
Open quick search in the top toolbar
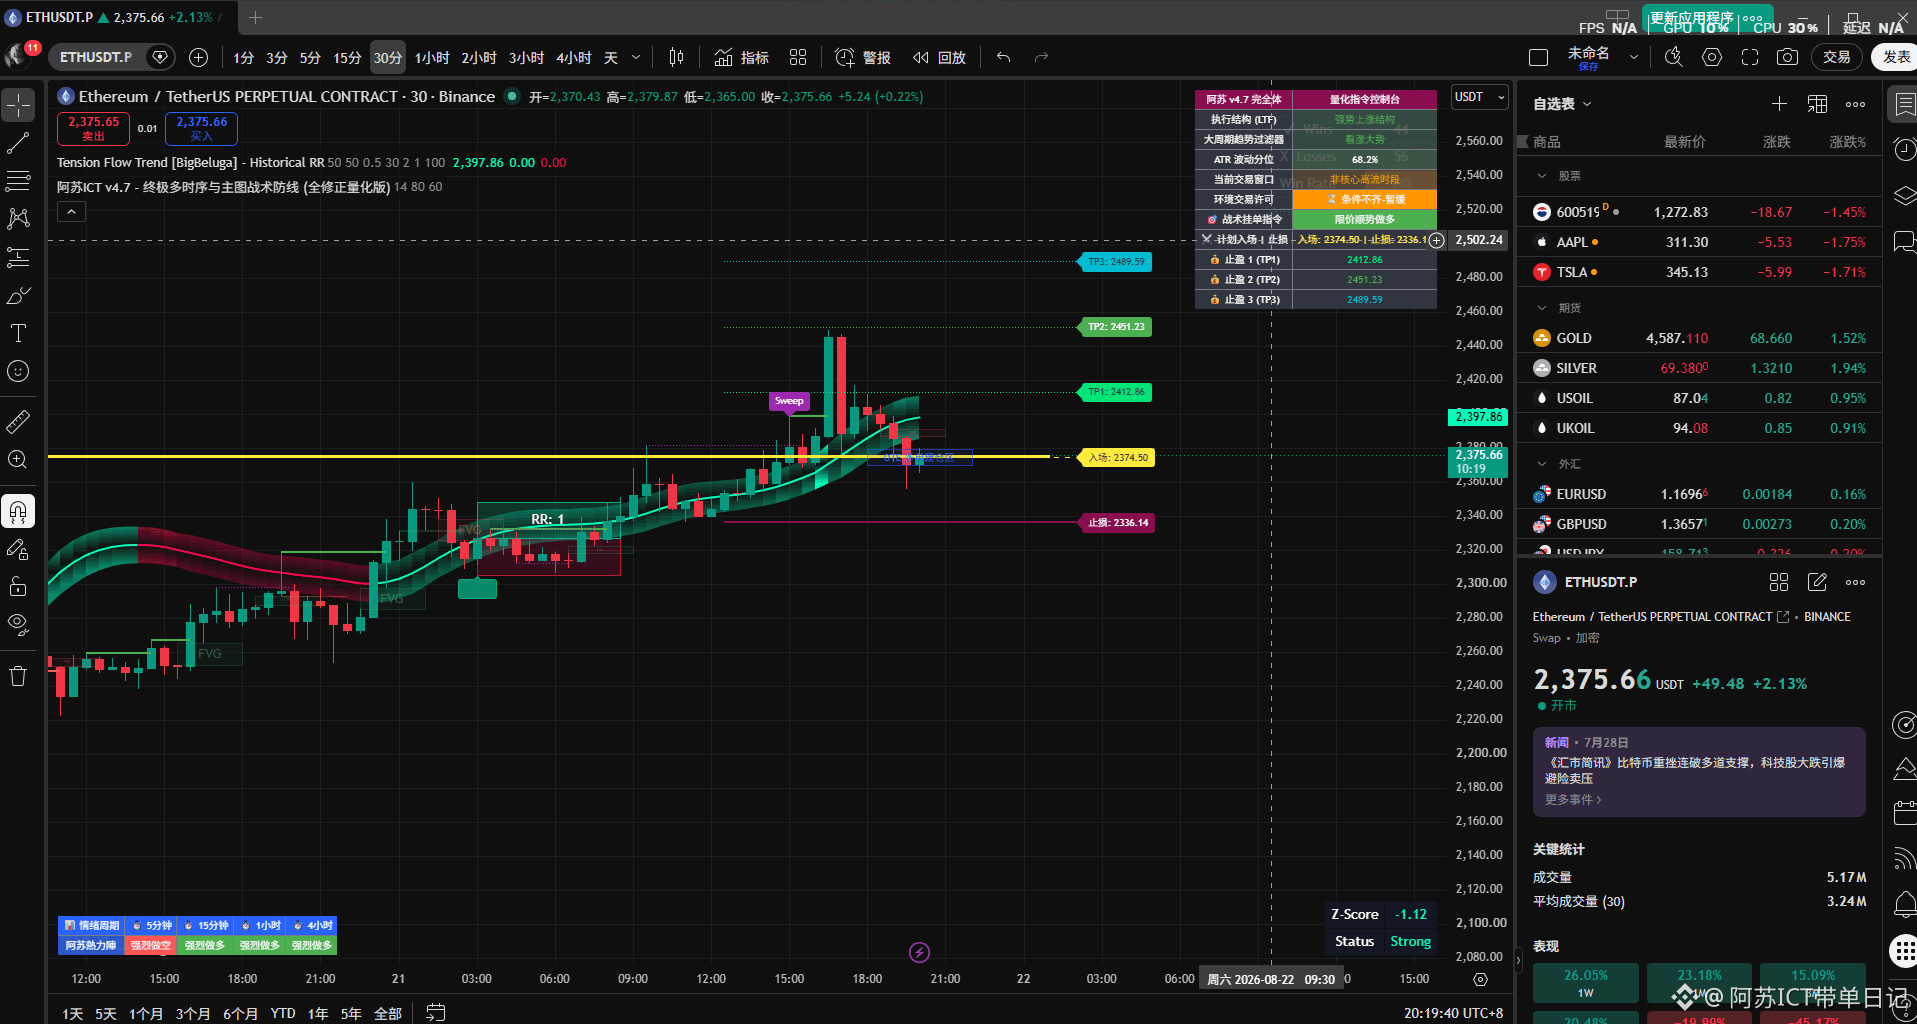click(x=1674, y=57)
